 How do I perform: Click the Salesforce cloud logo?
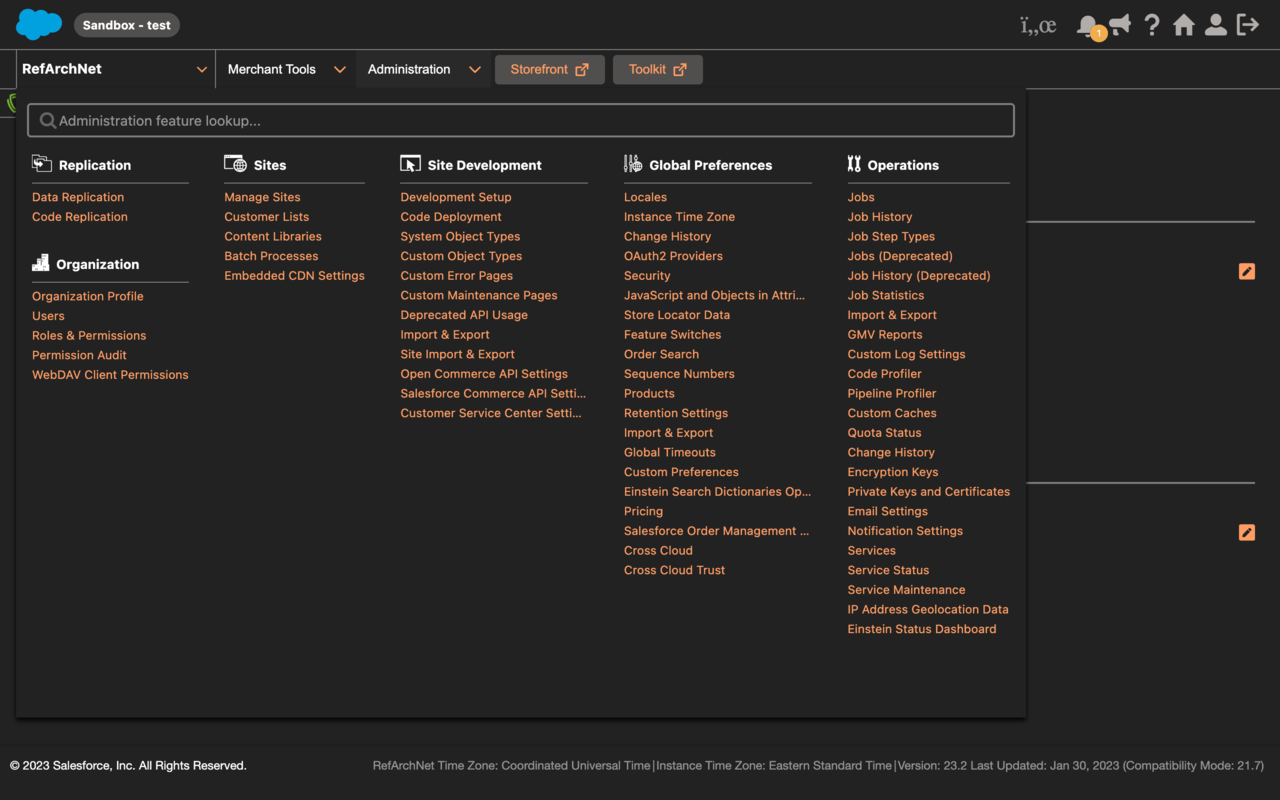38,22
